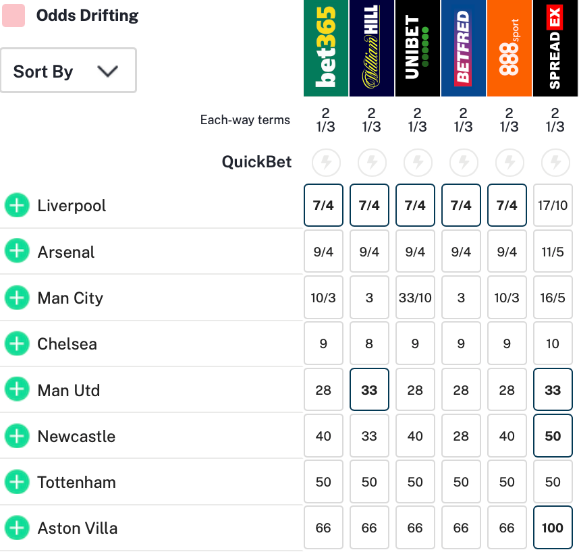
Task: Click the bet365 bookmaker logo
Action: 326,48
